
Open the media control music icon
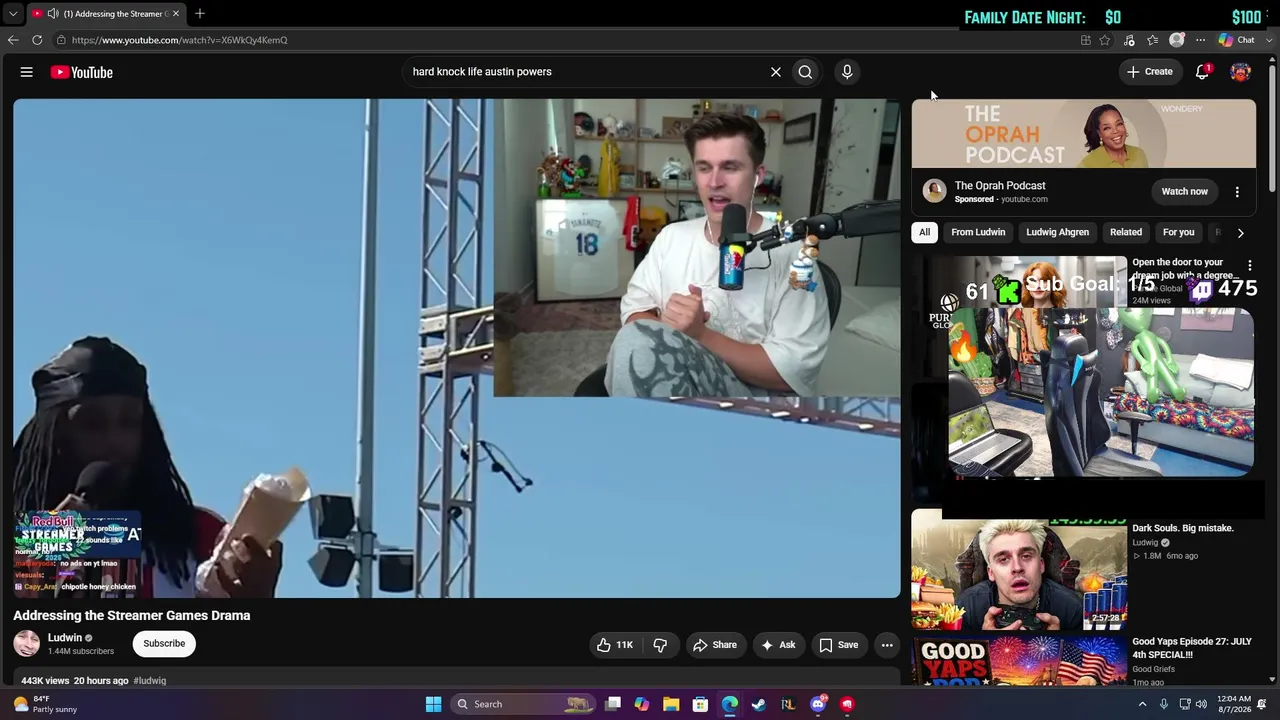point(1129,40)
